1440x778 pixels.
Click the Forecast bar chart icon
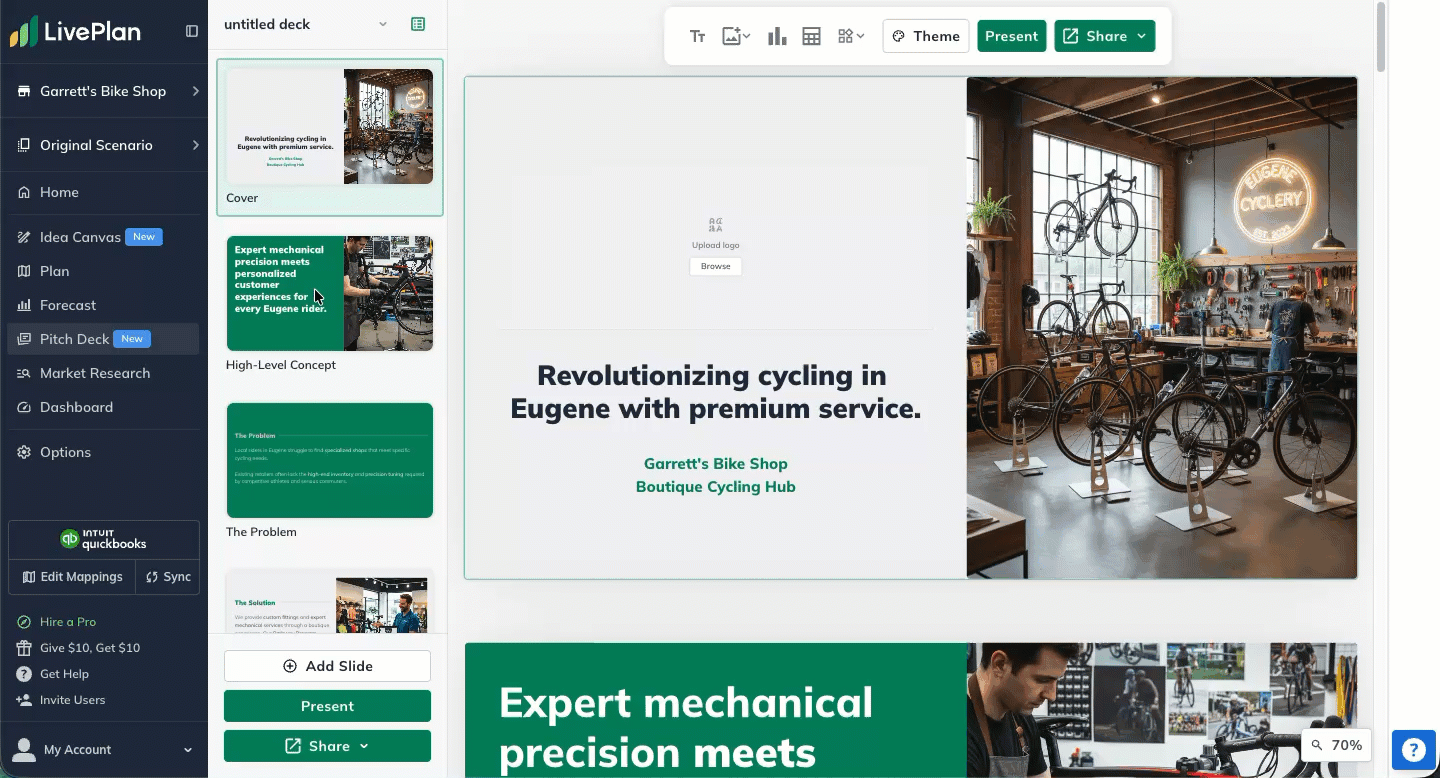24,305
